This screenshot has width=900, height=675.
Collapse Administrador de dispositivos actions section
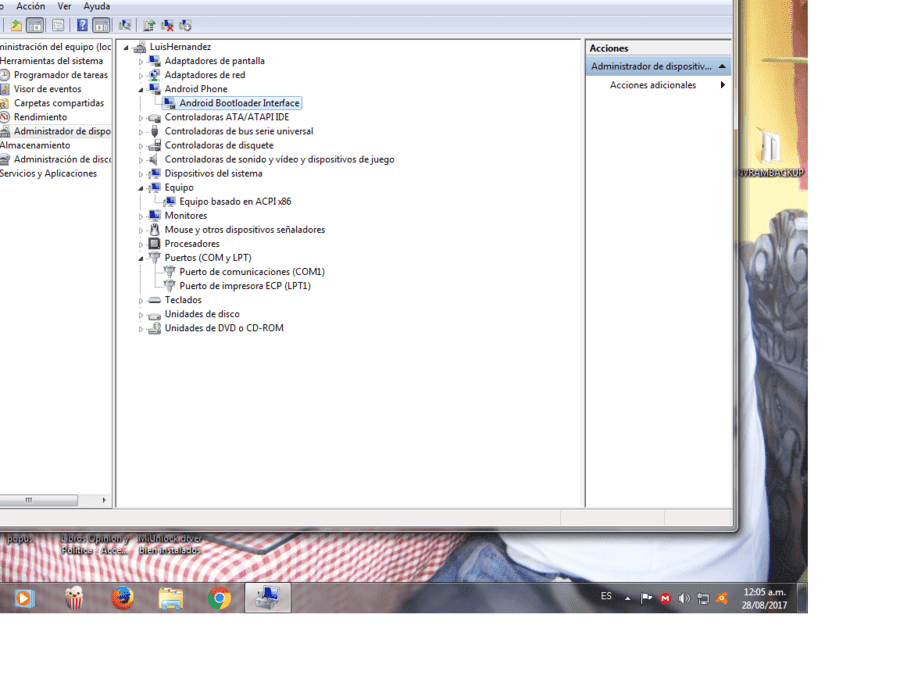pyautogui.click(x=723, y=67)
